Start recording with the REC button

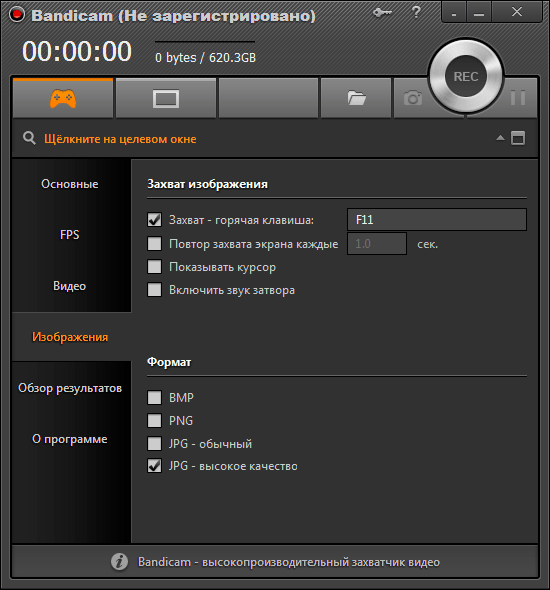(466, 76)
